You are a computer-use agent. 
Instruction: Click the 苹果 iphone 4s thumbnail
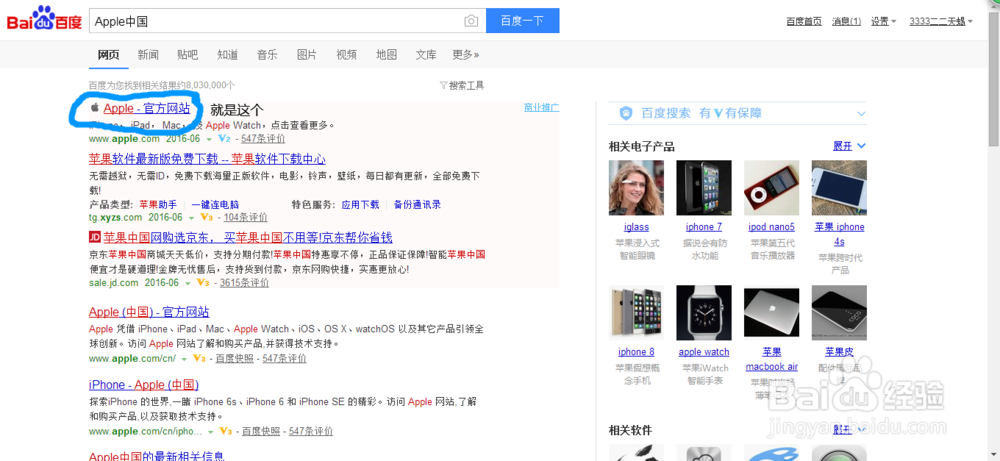tap(839, 187)
